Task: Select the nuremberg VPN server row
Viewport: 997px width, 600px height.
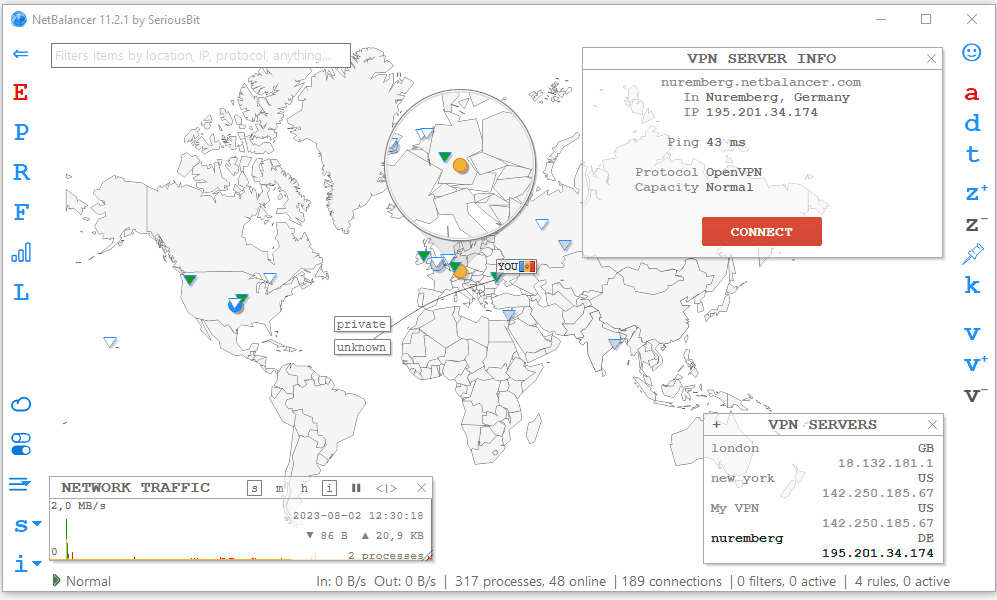Action: click(x=823, y=545)
